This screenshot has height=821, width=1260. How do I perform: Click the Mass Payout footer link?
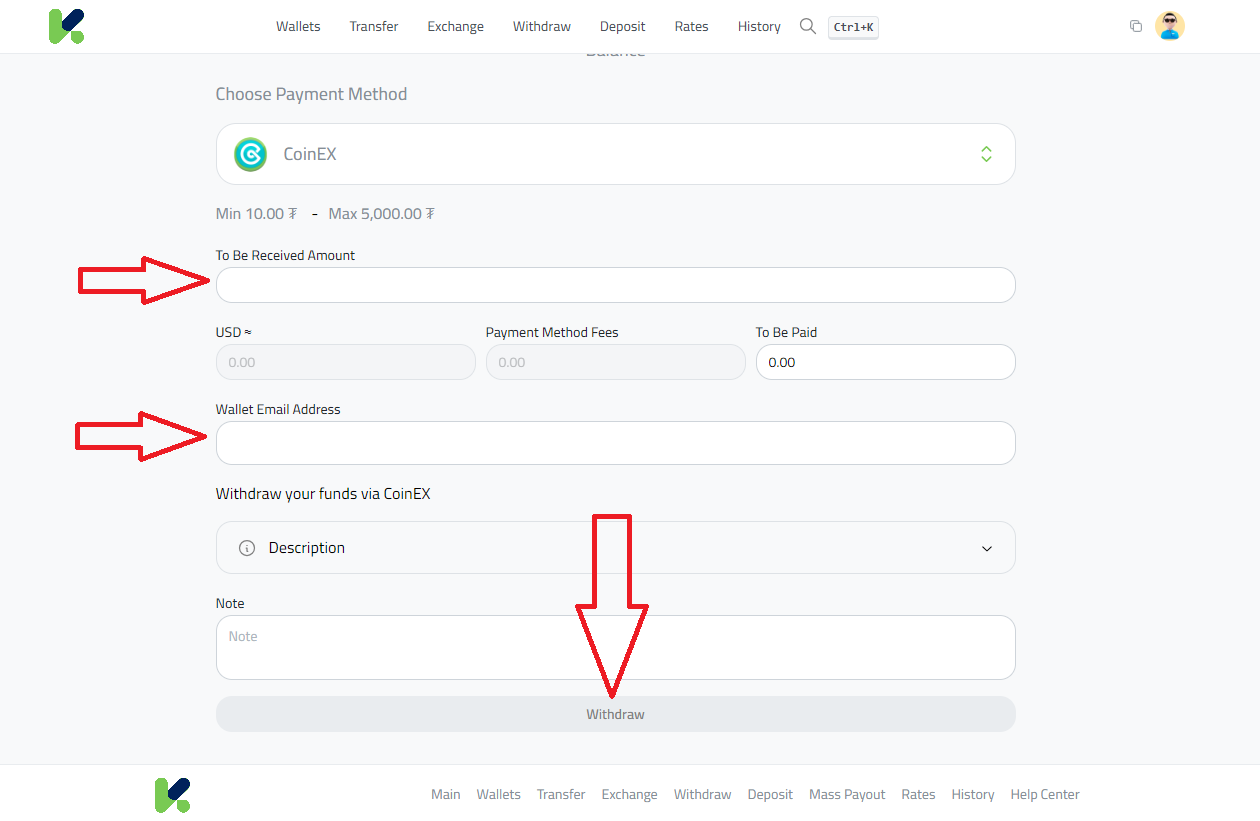pyautogui.click(x=846, y=794)
